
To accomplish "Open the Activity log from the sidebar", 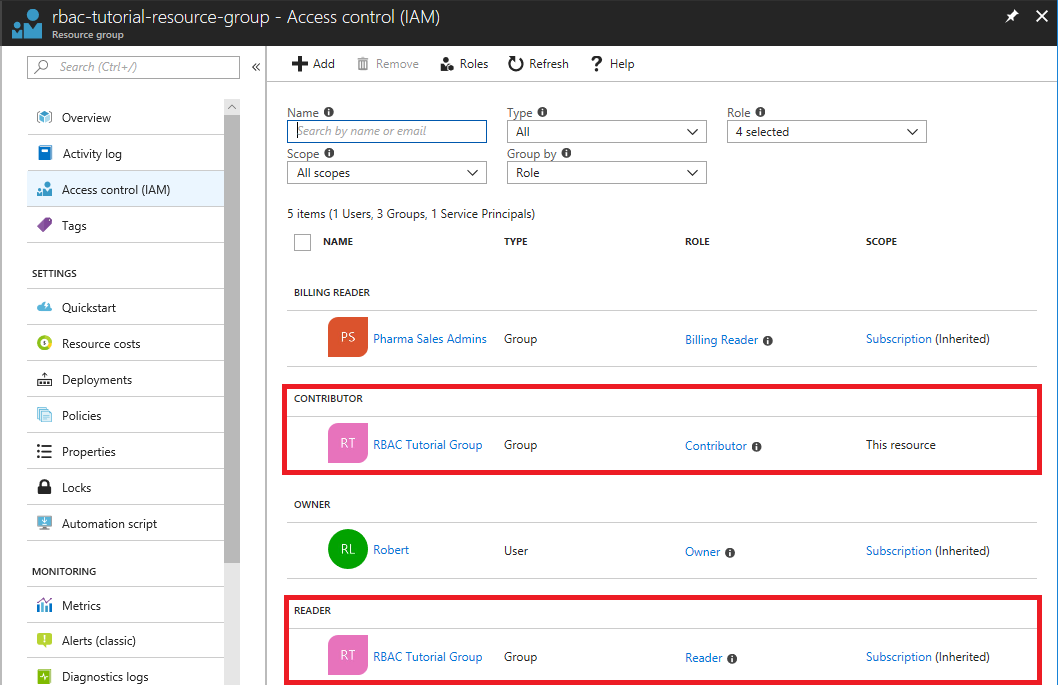I will pos(96,152).
